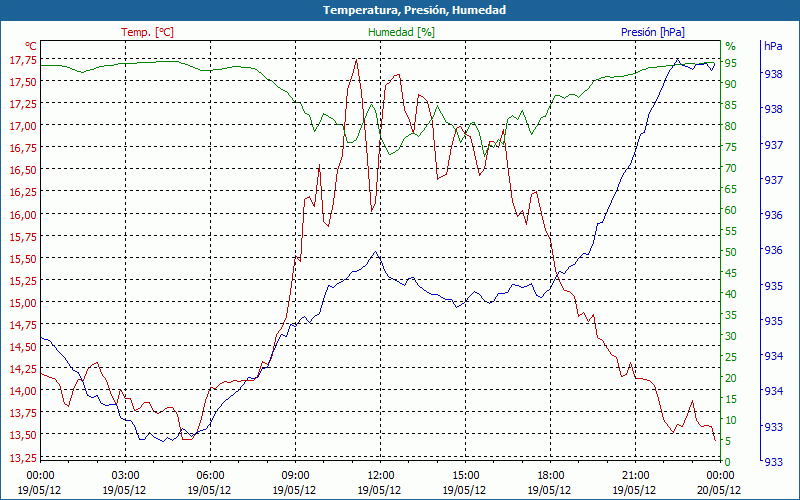
Task: Click the '06:00' time axis label
Action: pyautogui.click(x=210, y=476)
